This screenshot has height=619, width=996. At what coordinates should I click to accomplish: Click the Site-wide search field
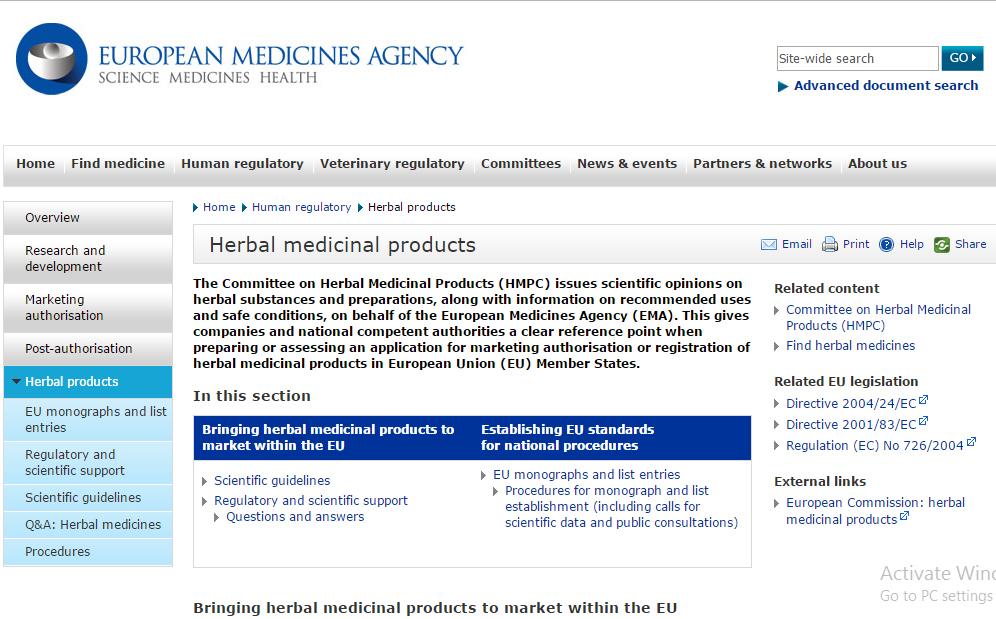tap(858, 58)
